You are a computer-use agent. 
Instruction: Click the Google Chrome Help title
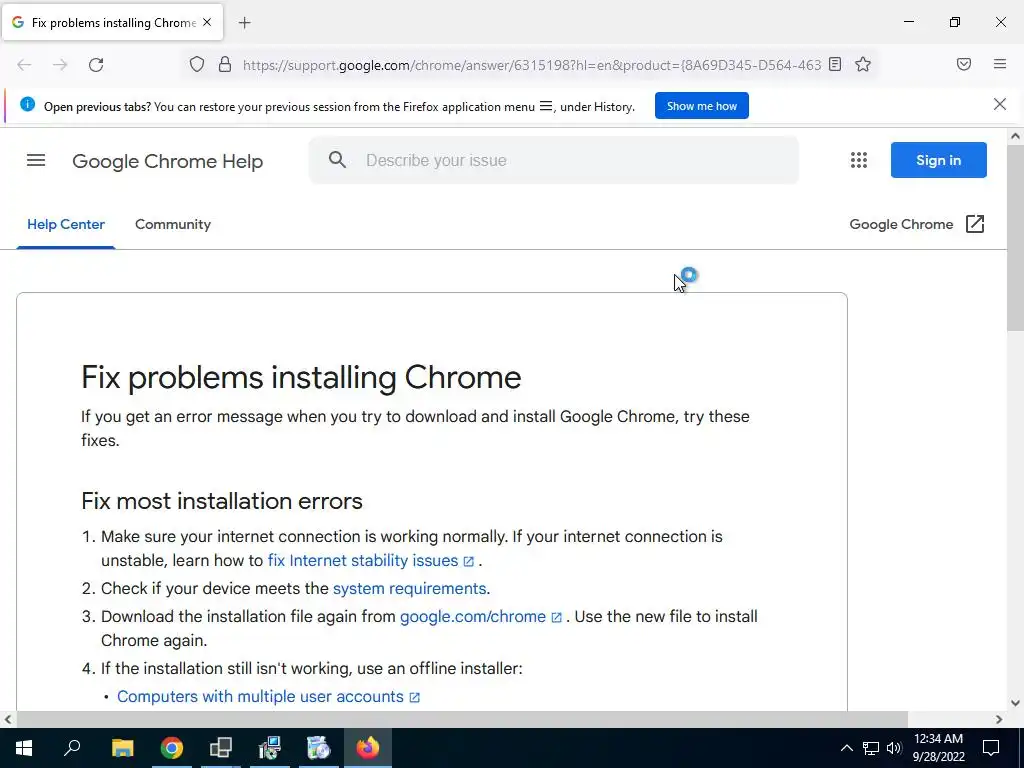[168, 161]
